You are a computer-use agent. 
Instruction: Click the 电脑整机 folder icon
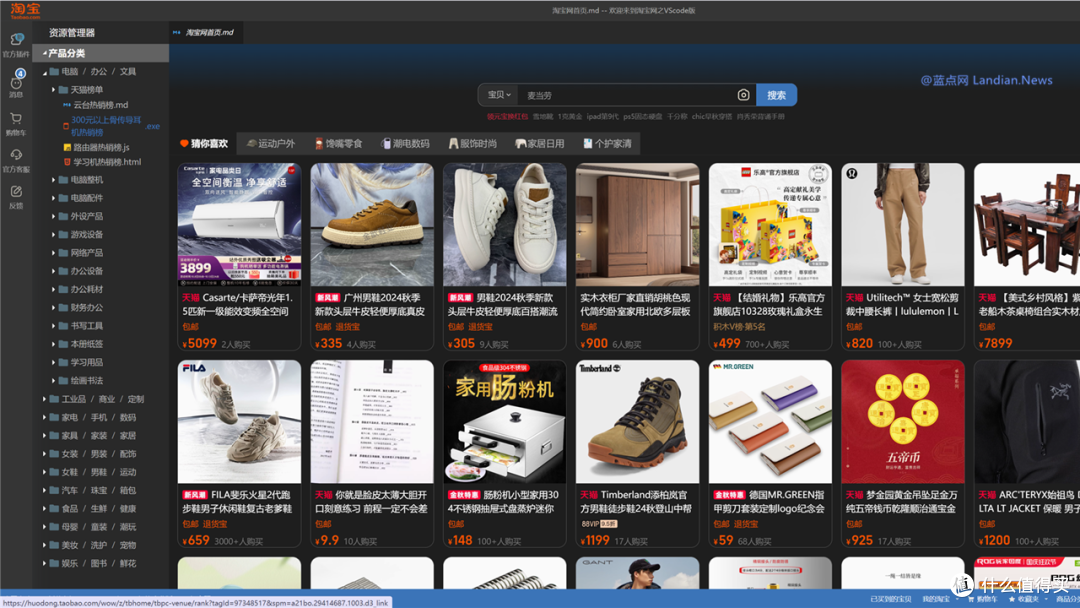click(63, 180)
